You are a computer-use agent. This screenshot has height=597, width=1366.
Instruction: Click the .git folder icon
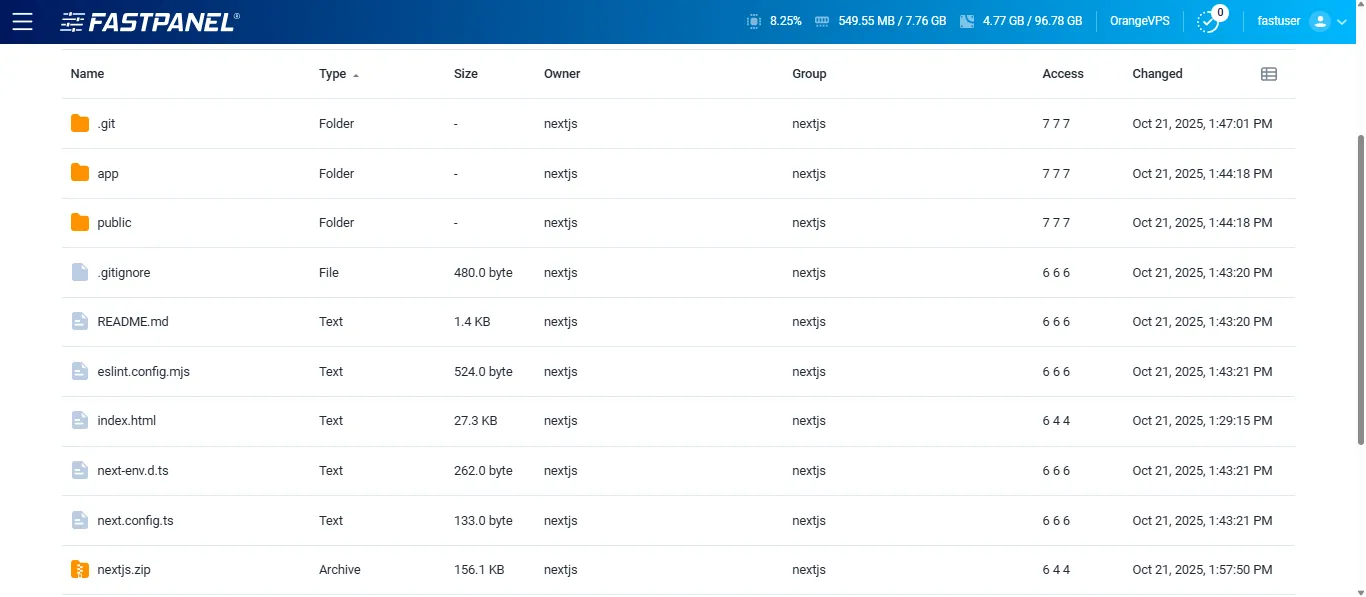pos(80,124)
